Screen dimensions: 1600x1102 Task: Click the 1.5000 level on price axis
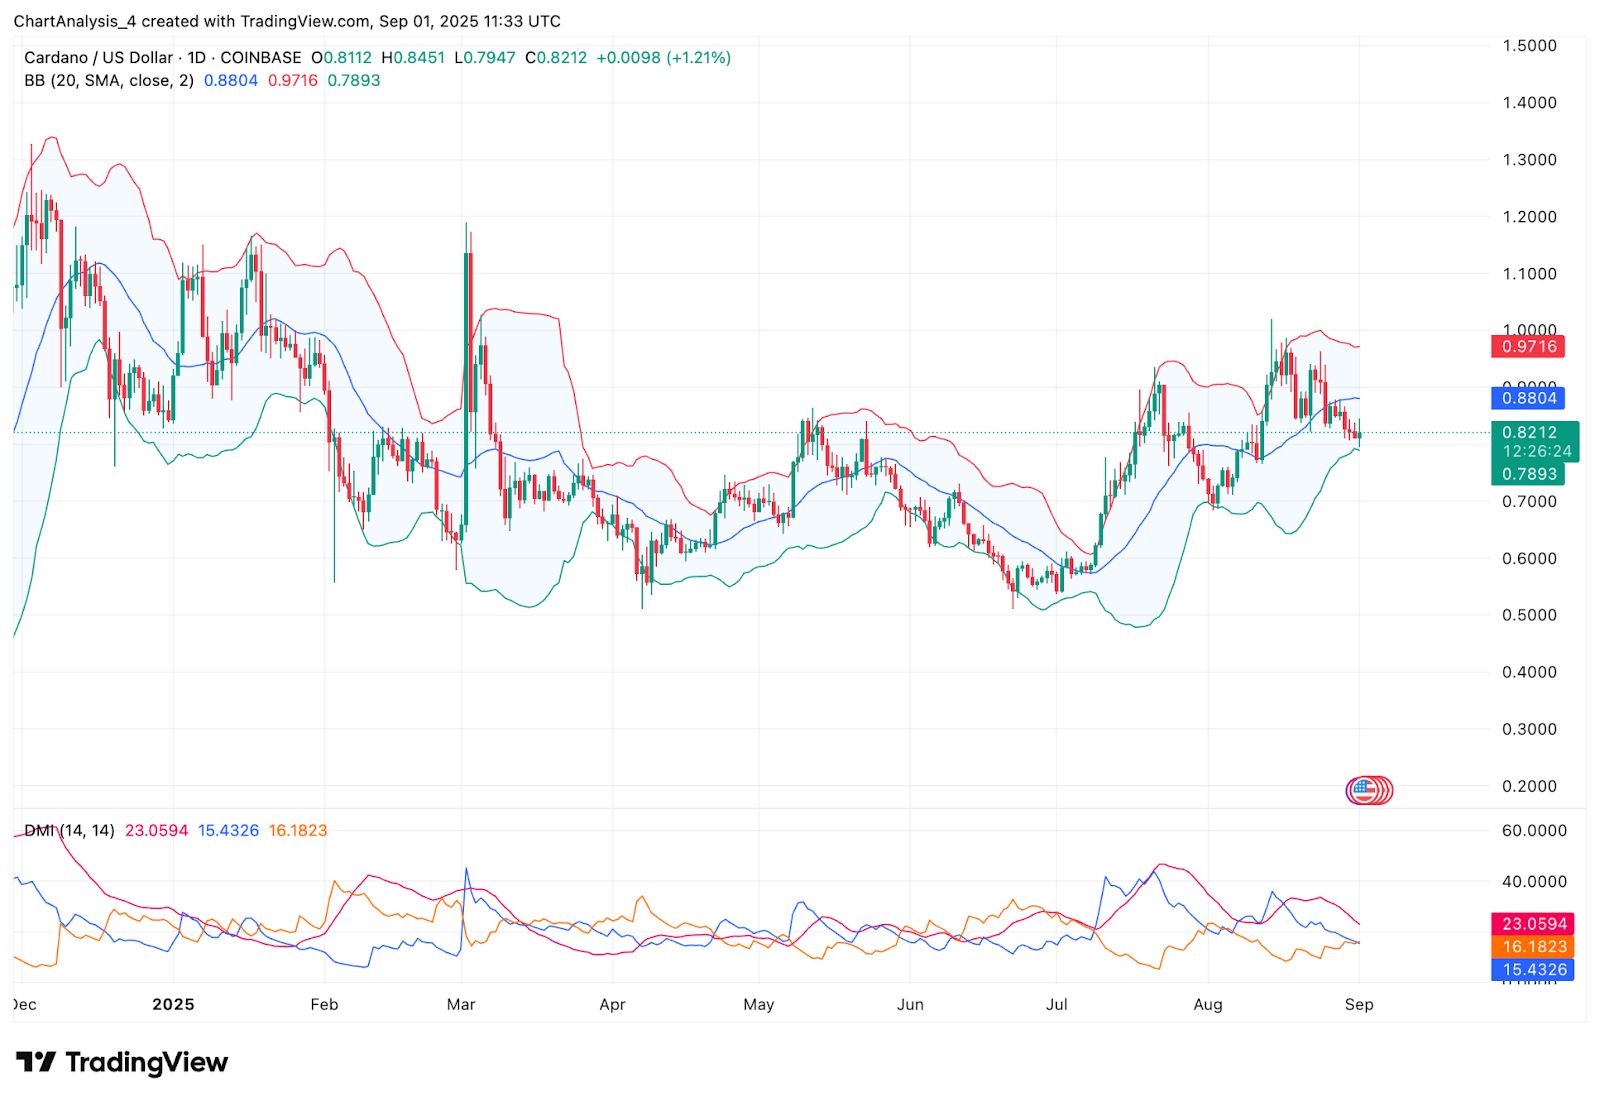1528,45
